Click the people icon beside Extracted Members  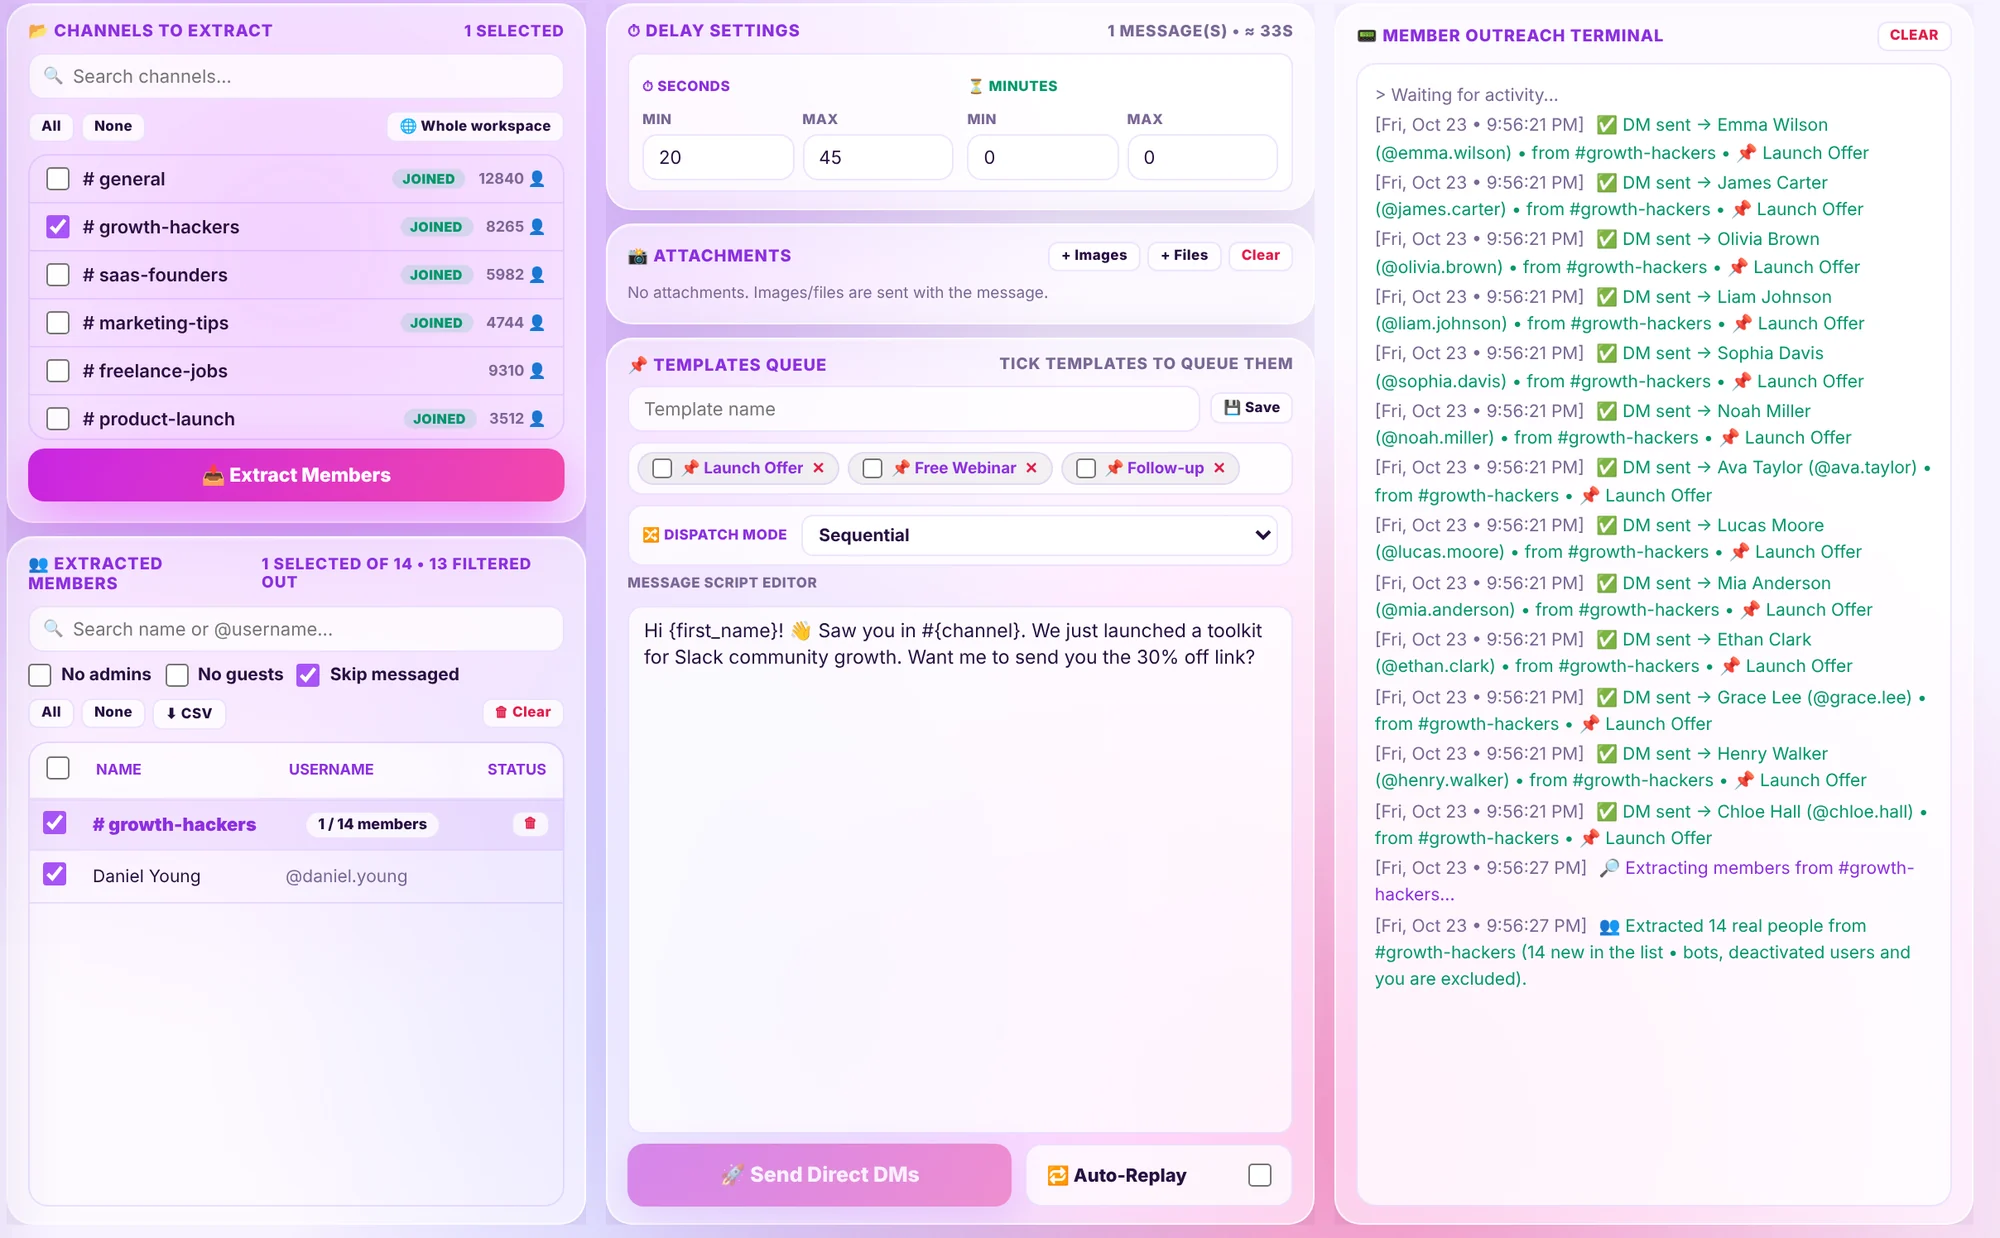[39, 564]
